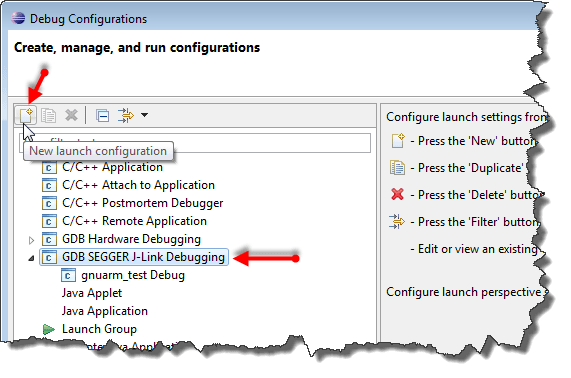Click the C/C++ Postmortem Debugger icon
Screen dimensions: 571x378
click(x=49, y=203)
